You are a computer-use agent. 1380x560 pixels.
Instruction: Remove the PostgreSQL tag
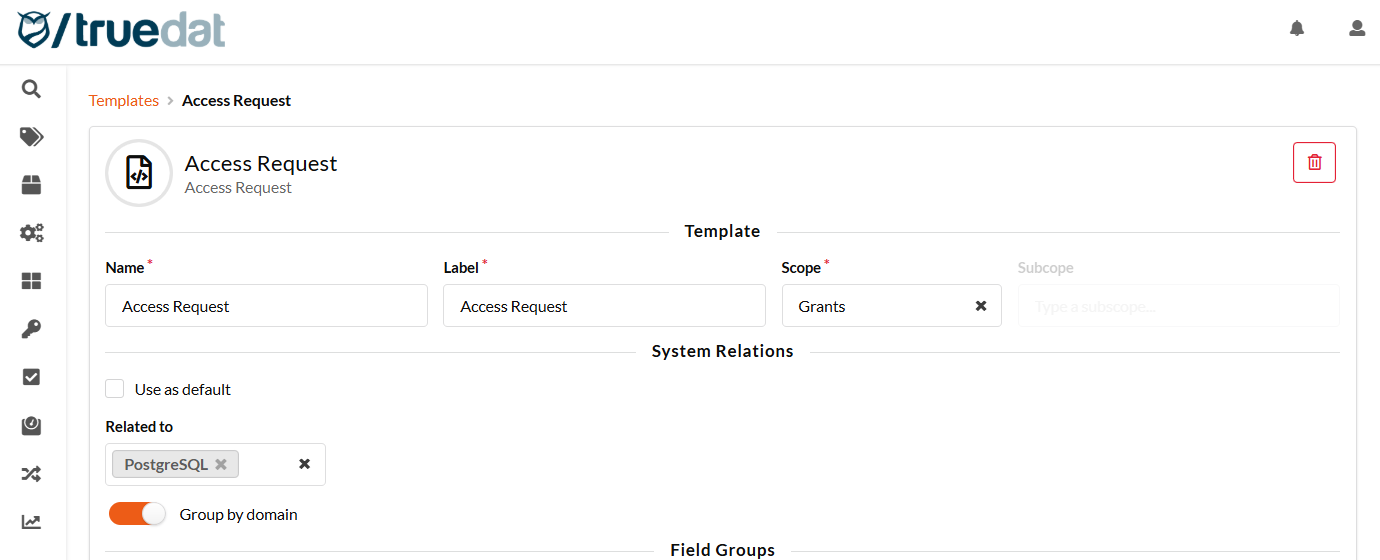point(221,464)
